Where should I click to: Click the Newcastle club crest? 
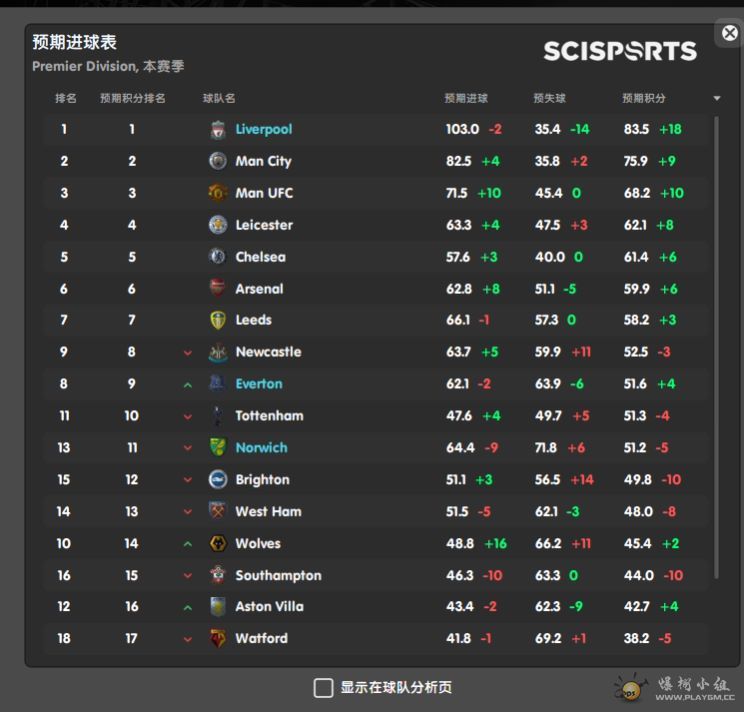218,352
